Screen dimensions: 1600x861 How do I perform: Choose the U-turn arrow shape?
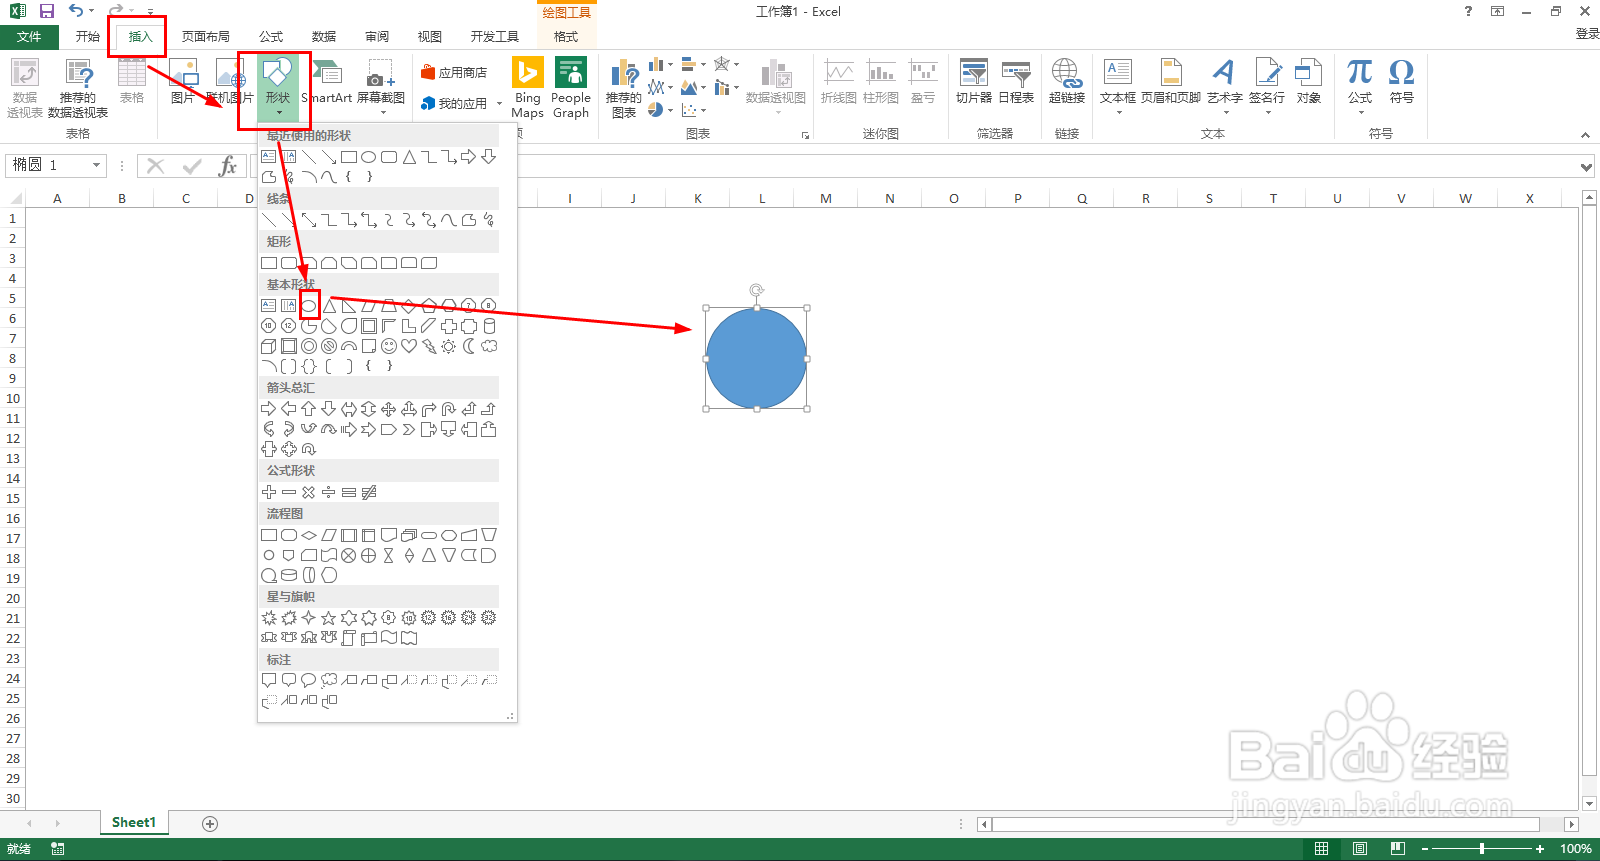tap(449, 409)
